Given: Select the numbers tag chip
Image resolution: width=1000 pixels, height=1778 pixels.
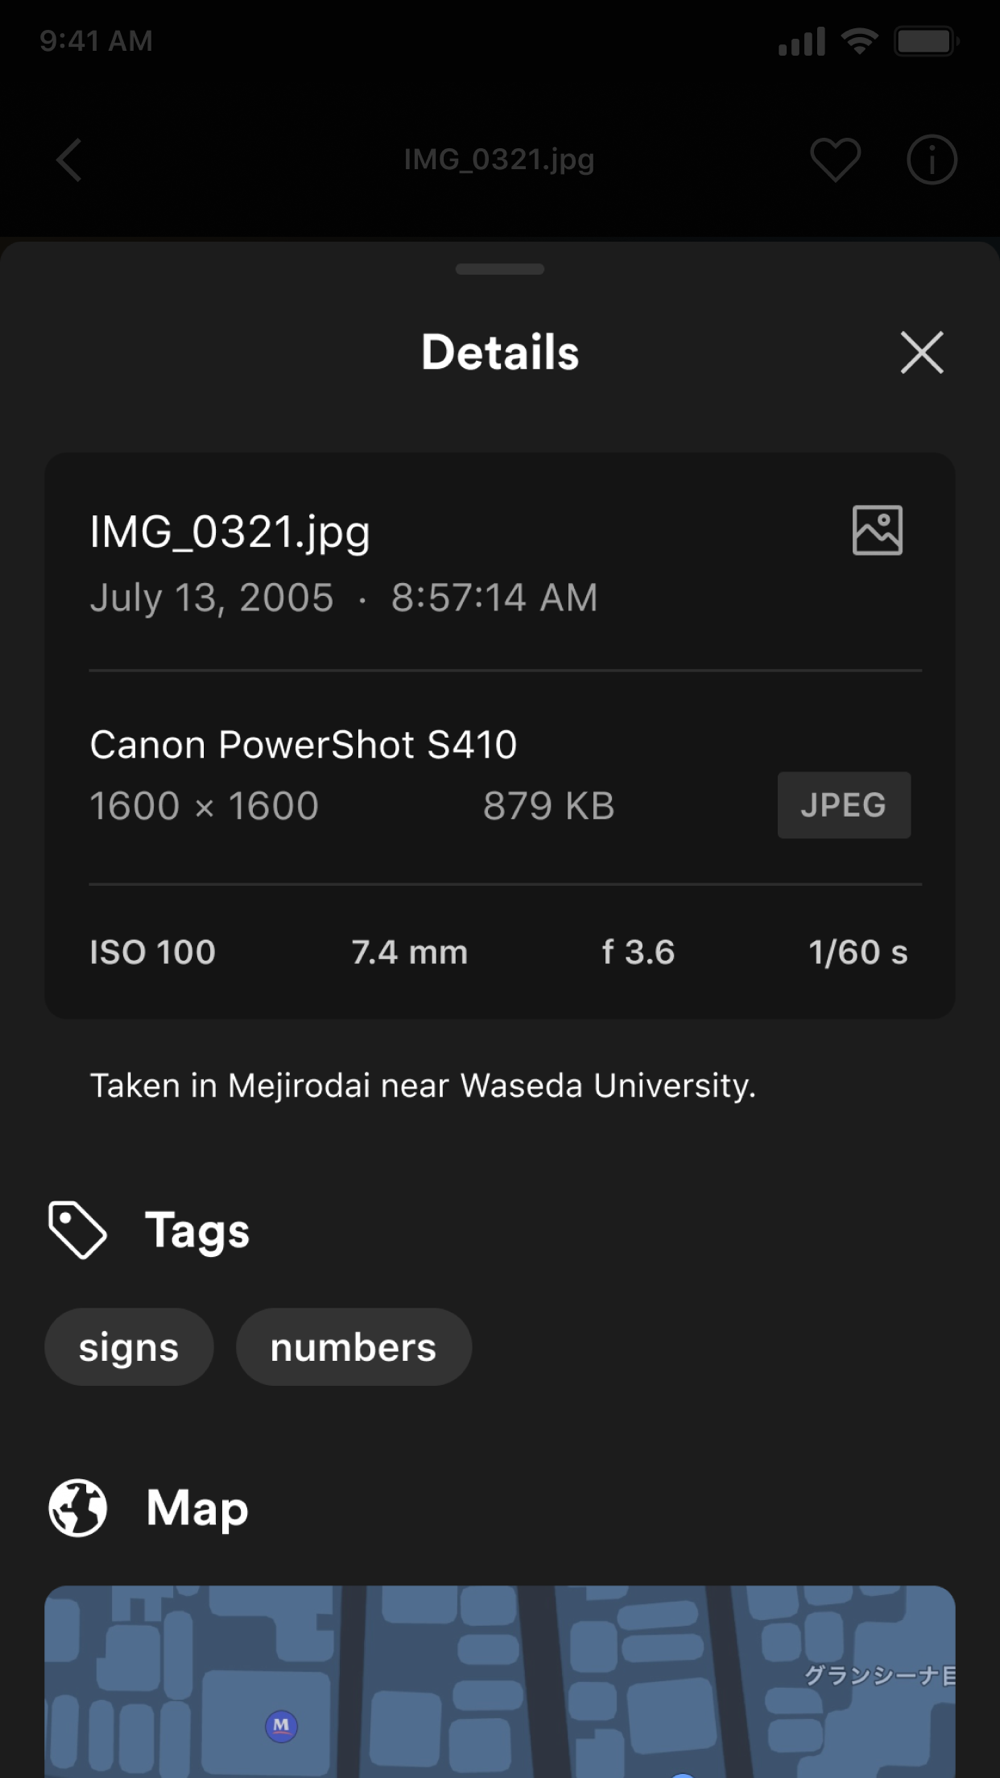Looking at the screenshot, I should 353,1347.
